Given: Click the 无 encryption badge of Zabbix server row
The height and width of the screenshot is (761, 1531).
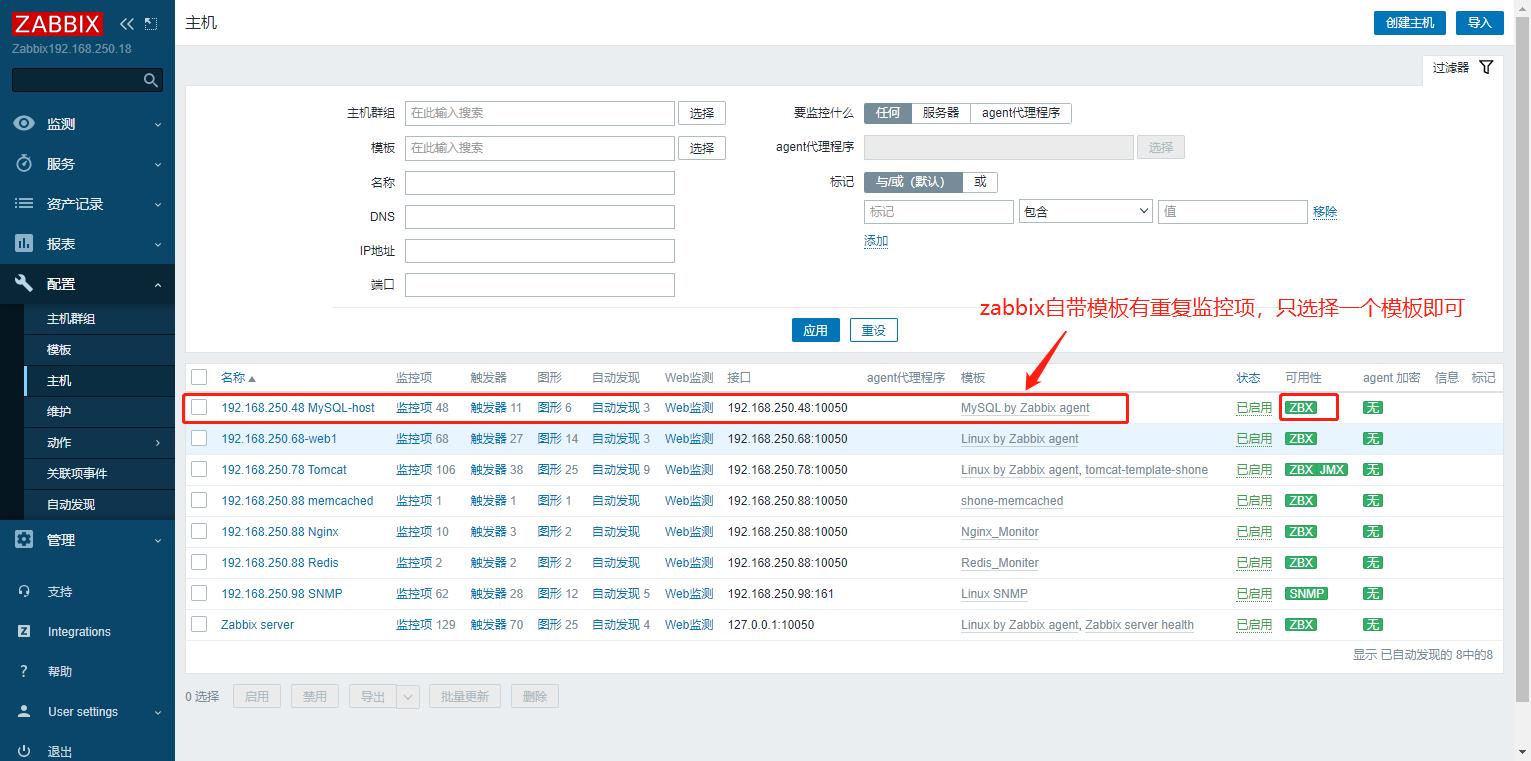Looking at the screenshot, I should click(x=1373, y=624).
